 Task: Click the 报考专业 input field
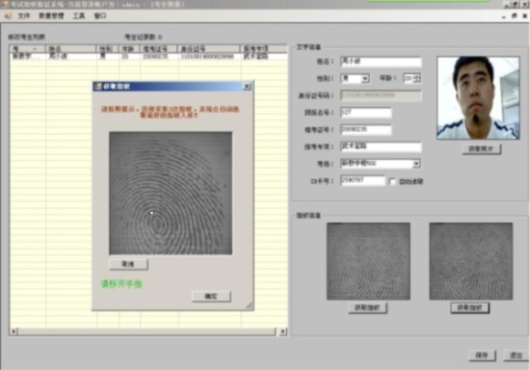(381, 147)
